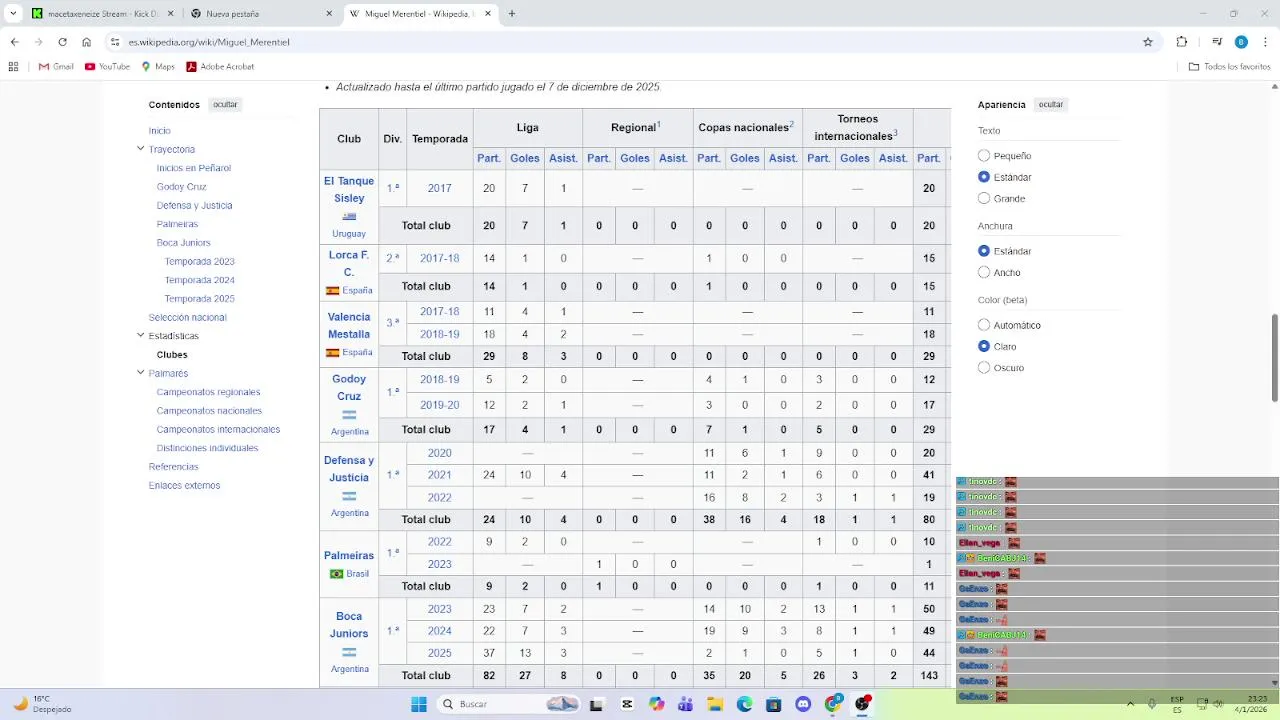Select Automático color mode
This screenshot has width=1280, height=720.
coord(984,325)
